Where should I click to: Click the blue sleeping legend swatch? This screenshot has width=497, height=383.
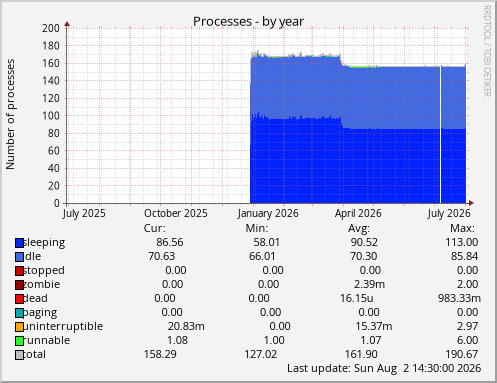coord(19,243)
